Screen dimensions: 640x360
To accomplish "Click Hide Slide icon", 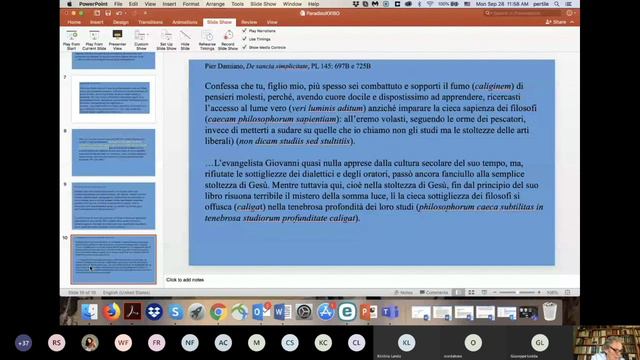I will (x=185, y=36).
